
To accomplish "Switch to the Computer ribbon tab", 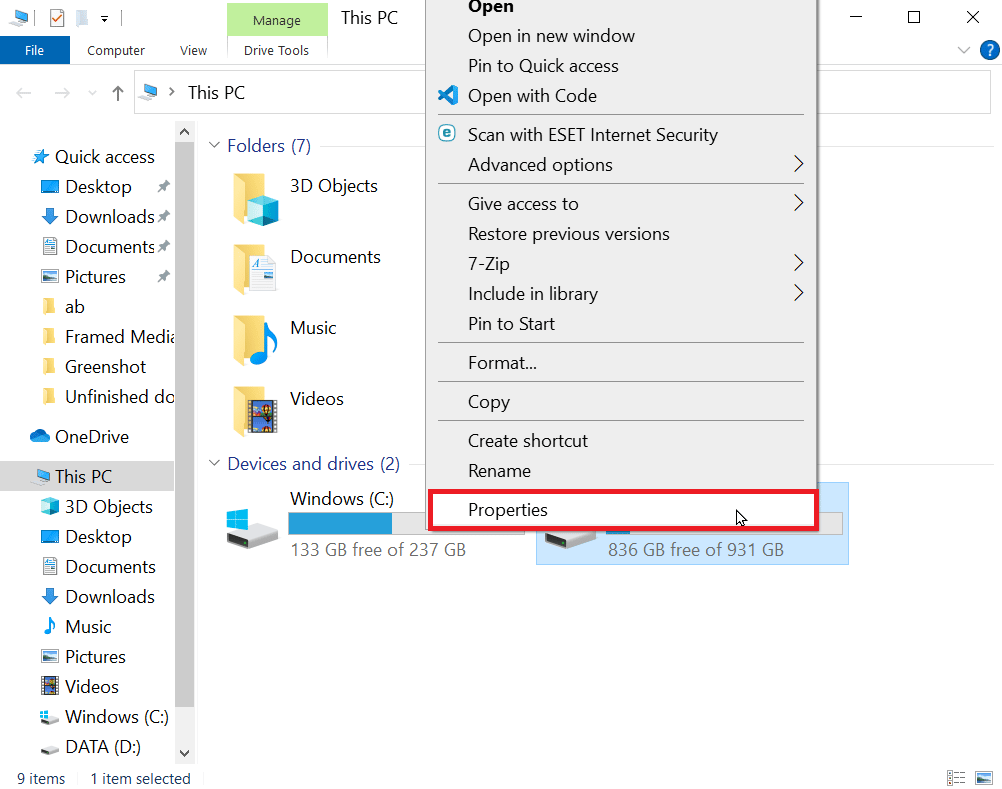I will pyautogui.click(x=116, y=50).
